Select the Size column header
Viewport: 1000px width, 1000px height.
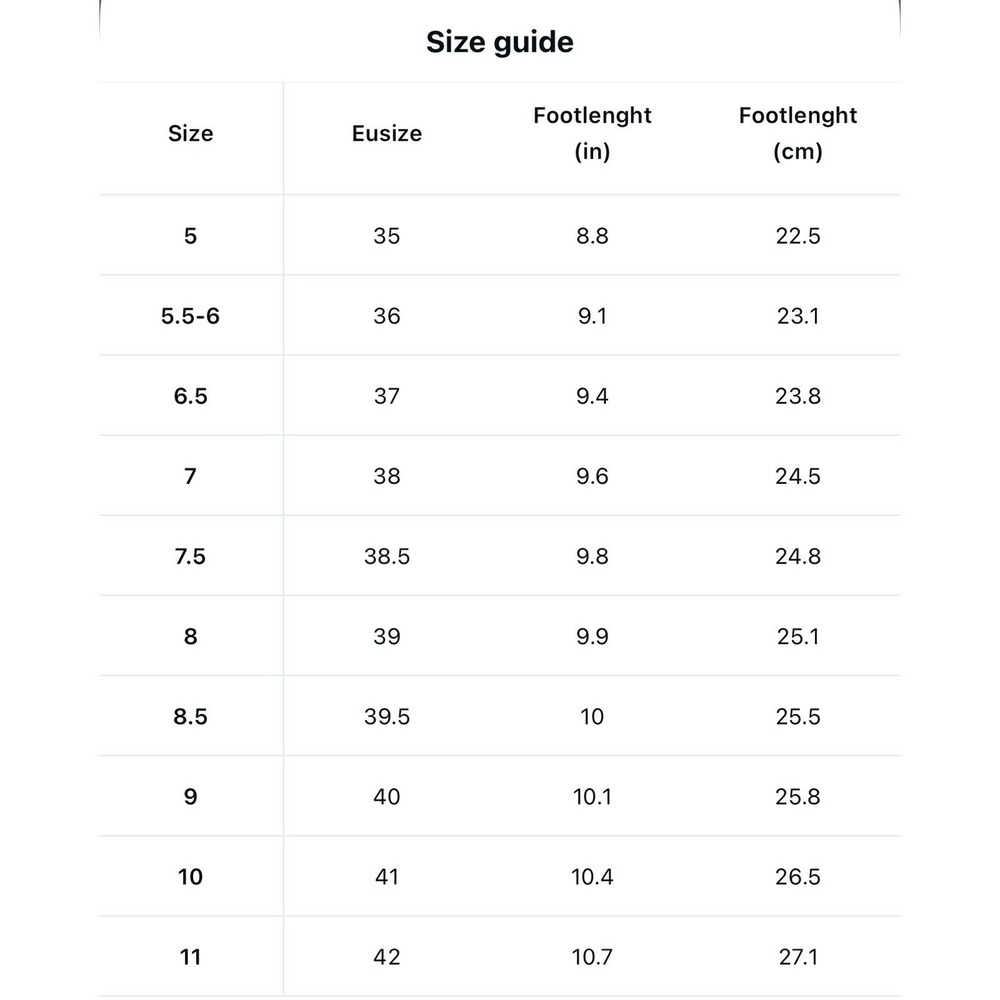coord(191,133)
